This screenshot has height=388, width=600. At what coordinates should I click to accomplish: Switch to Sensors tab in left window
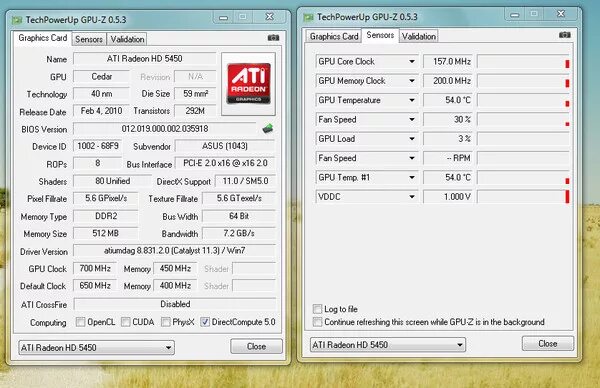(x=89, y=39)
